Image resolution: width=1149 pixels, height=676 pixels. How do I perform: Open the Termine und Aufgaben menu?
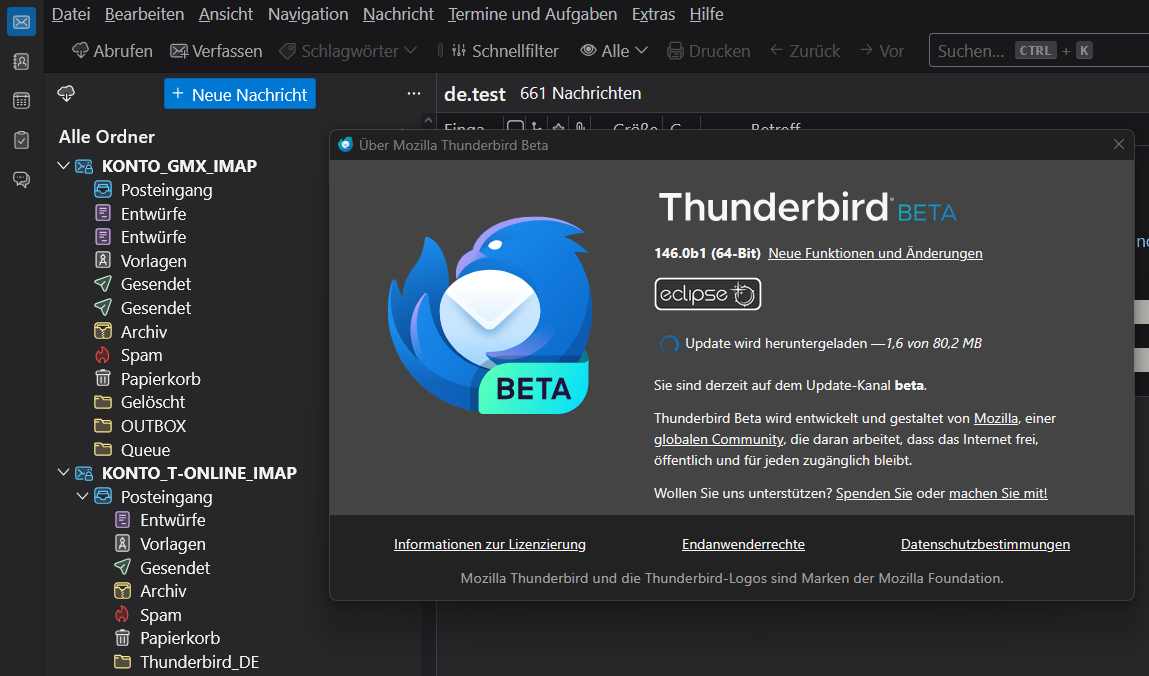[x=533, y=14]
